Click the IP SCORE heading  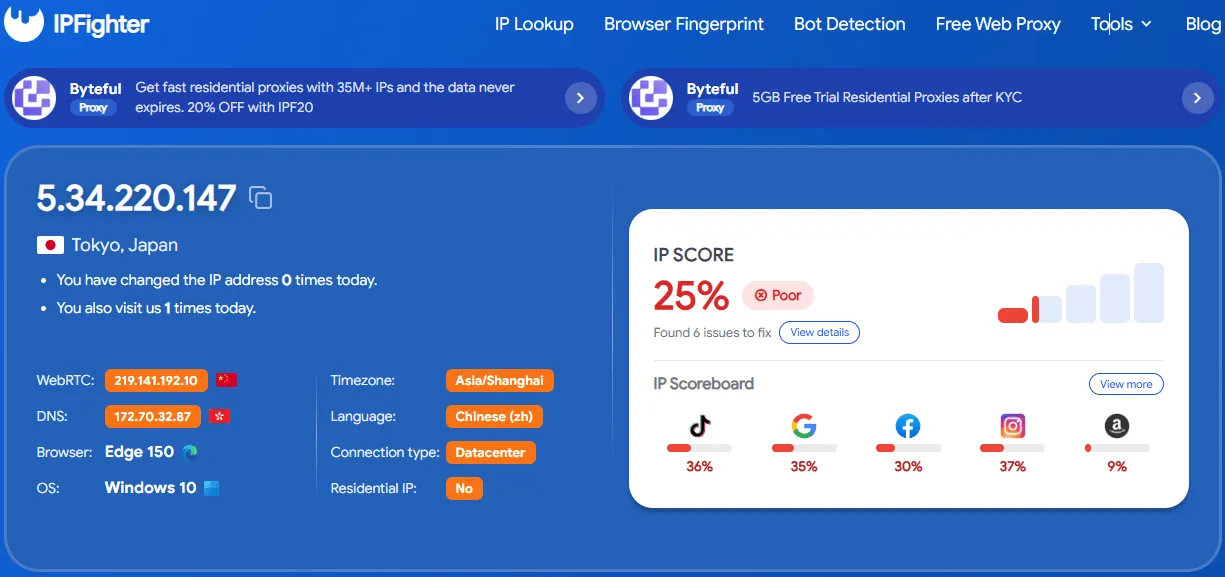click(x=693, y=255)
